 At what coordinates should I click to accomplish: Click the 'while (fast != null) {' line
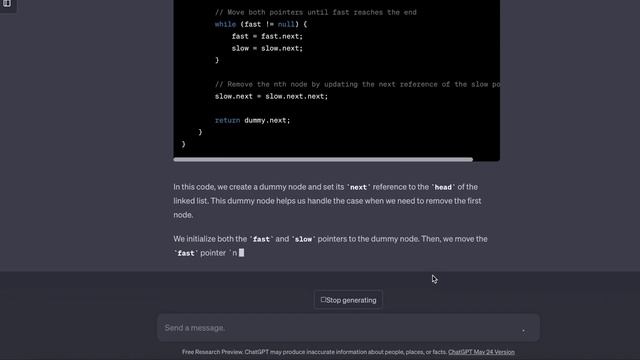click(261, 24)
